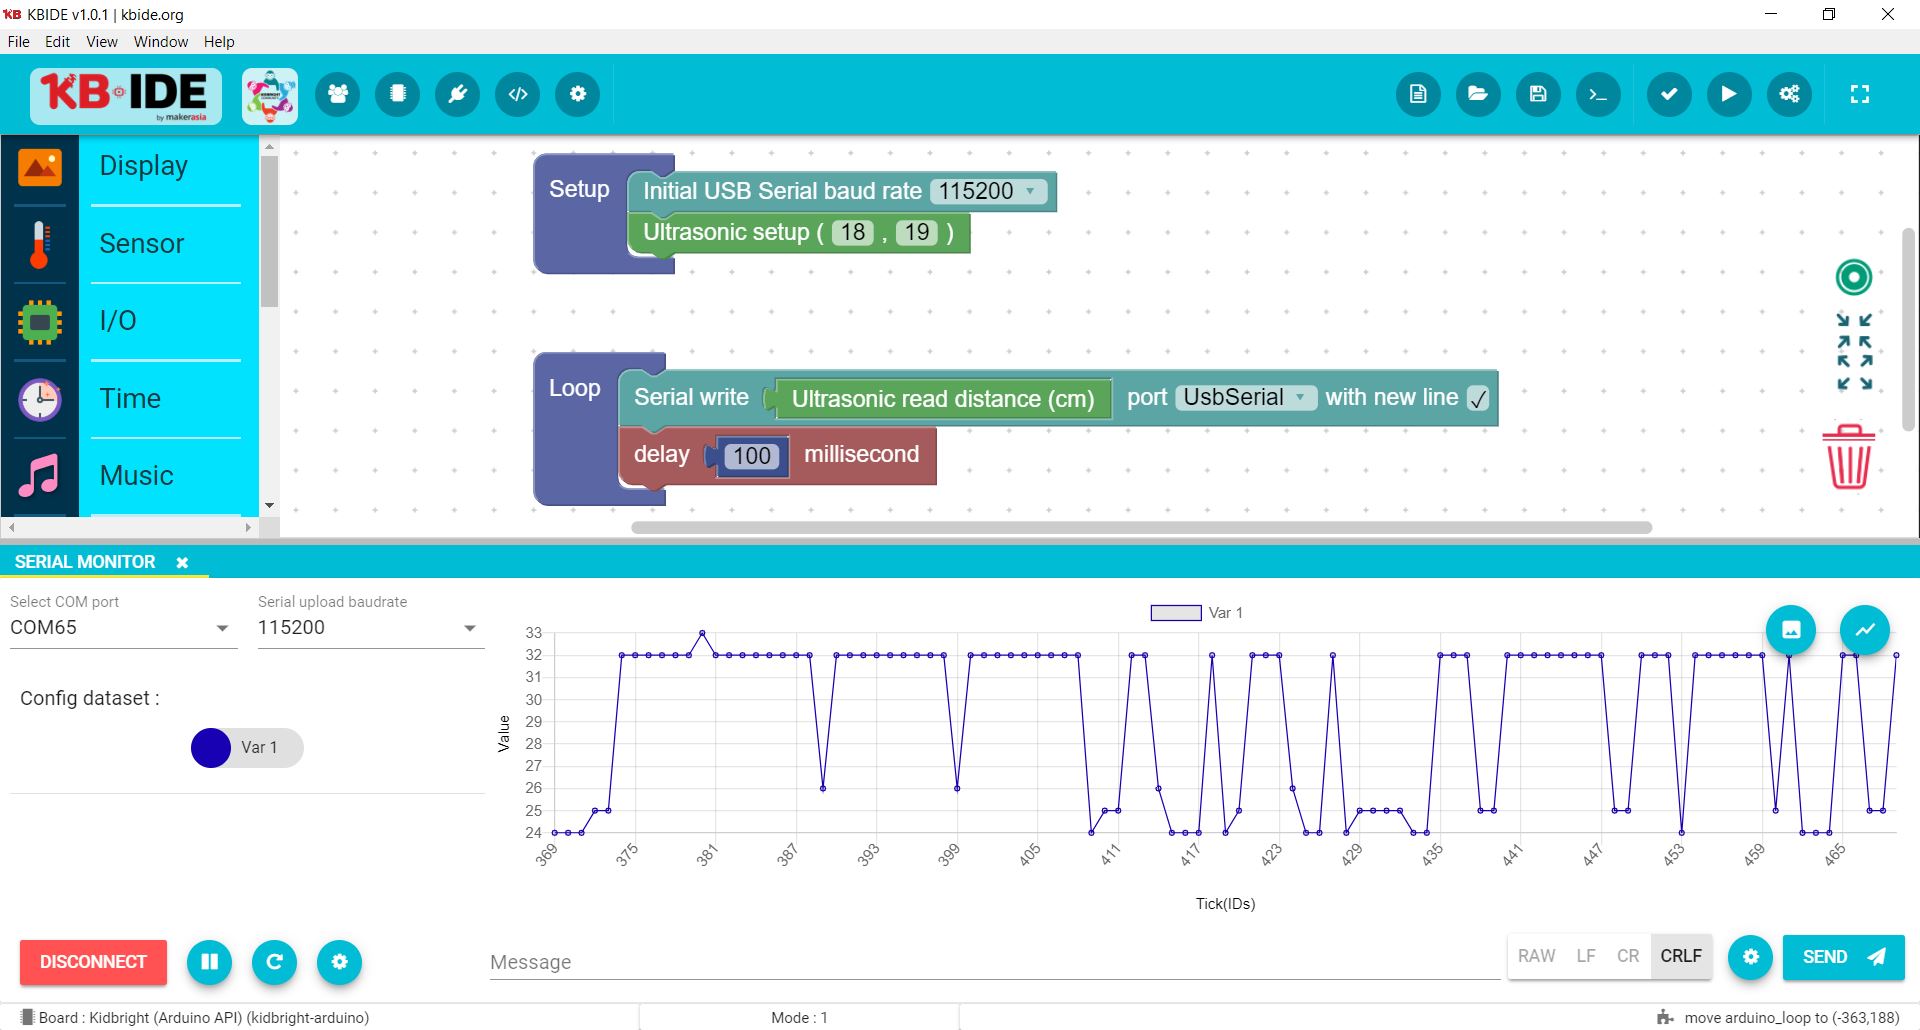Open the board setup gears icon

pos(1789,94)
